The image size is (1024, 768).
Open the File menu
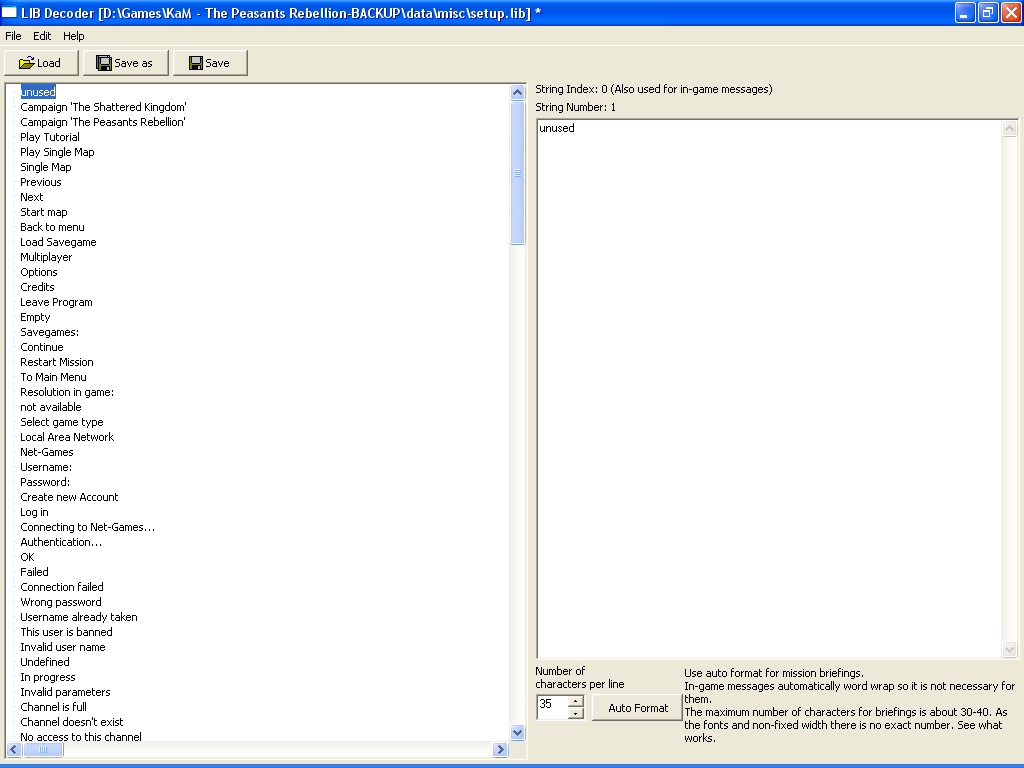tap(13, 36)
